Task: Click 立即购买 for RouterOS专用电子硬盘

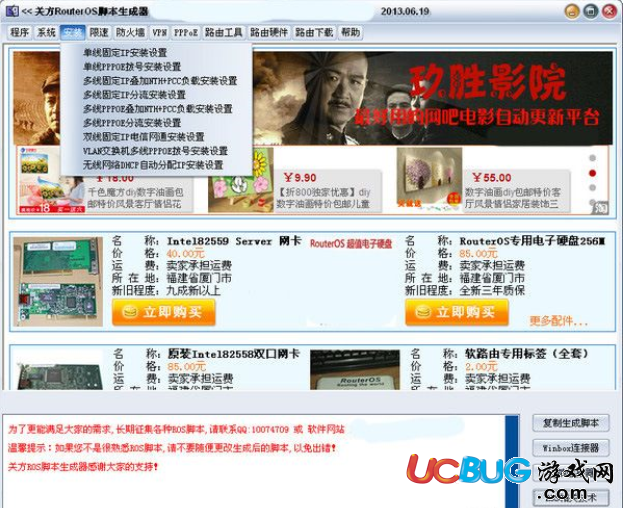Action: tap(457, 312)
